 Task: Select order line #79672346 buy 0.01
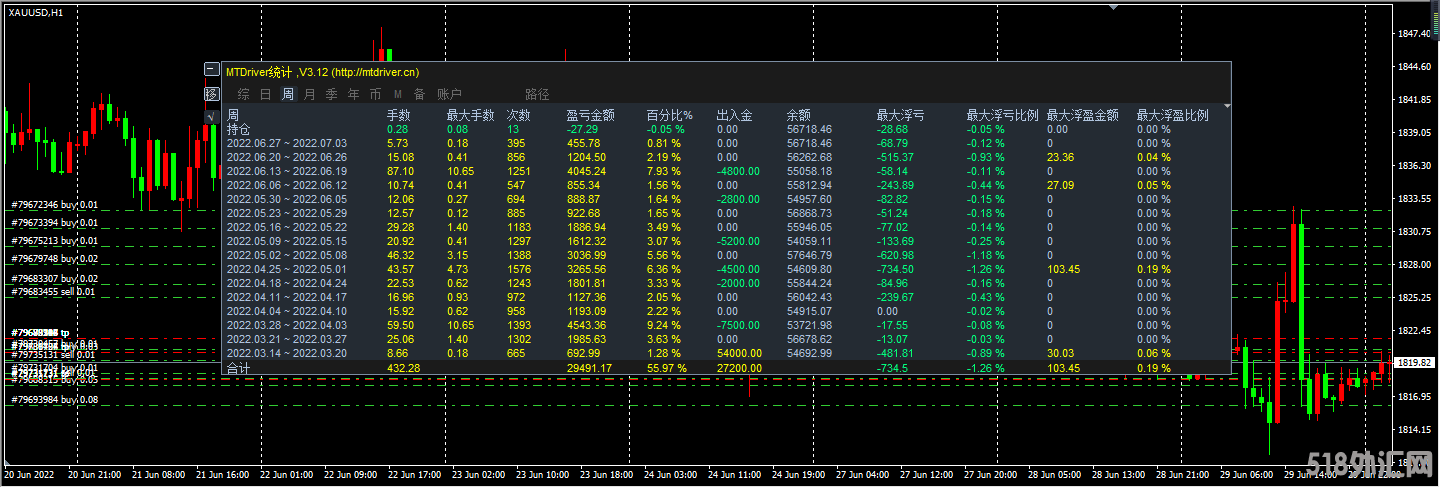point(54,205)
